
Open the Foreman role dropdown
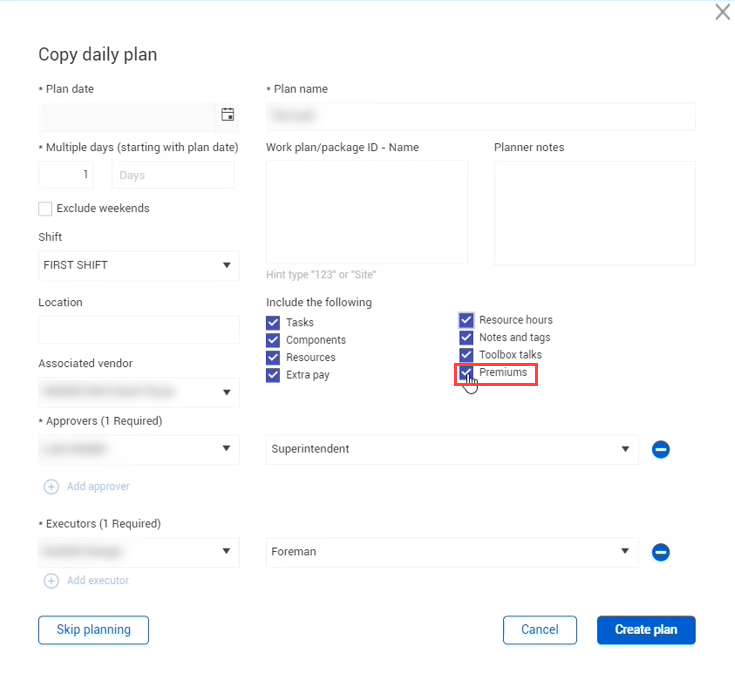click(x=451, y=551)
